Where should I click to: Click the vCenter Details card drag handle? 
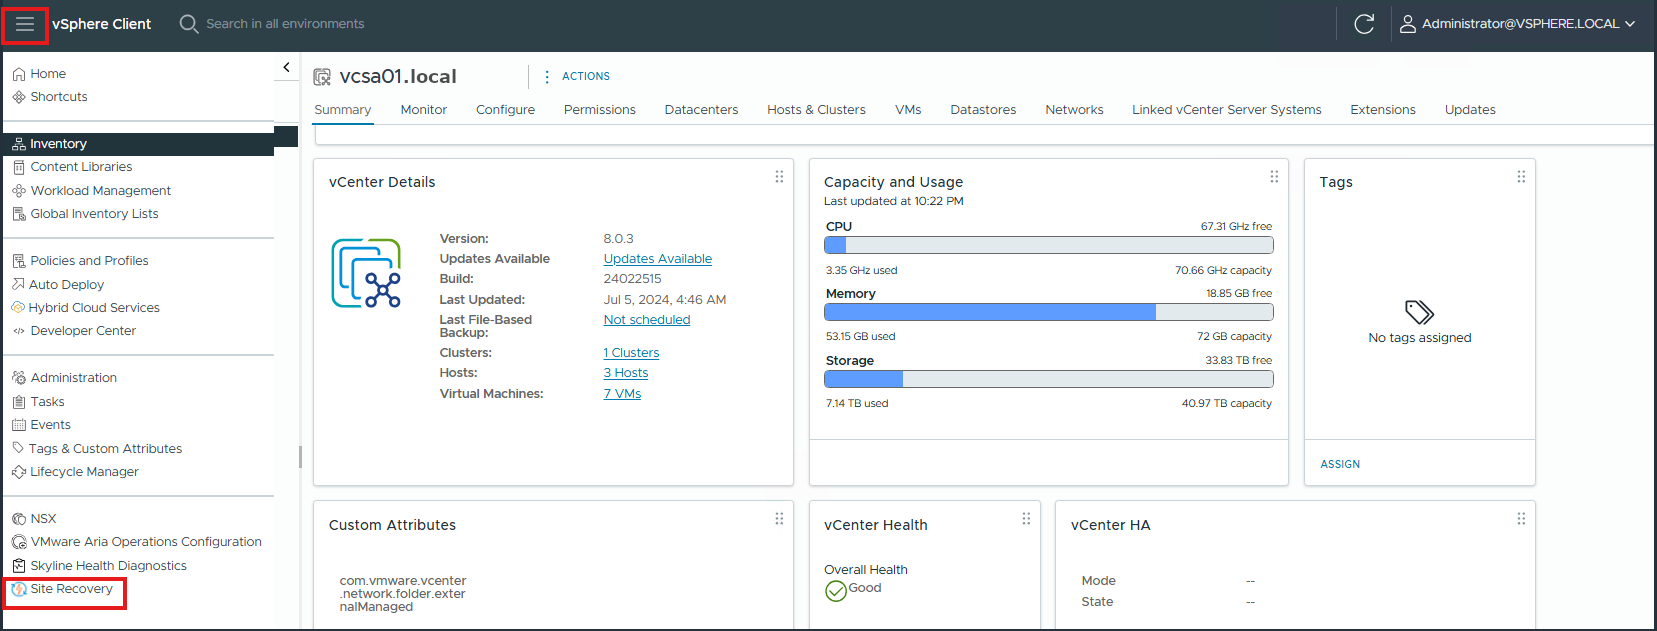779,177
